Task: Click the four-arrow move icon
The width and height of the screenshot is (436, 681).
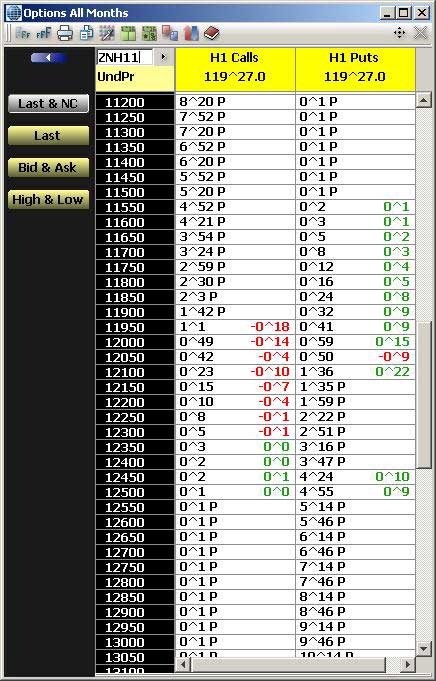Action: [400, 33]
